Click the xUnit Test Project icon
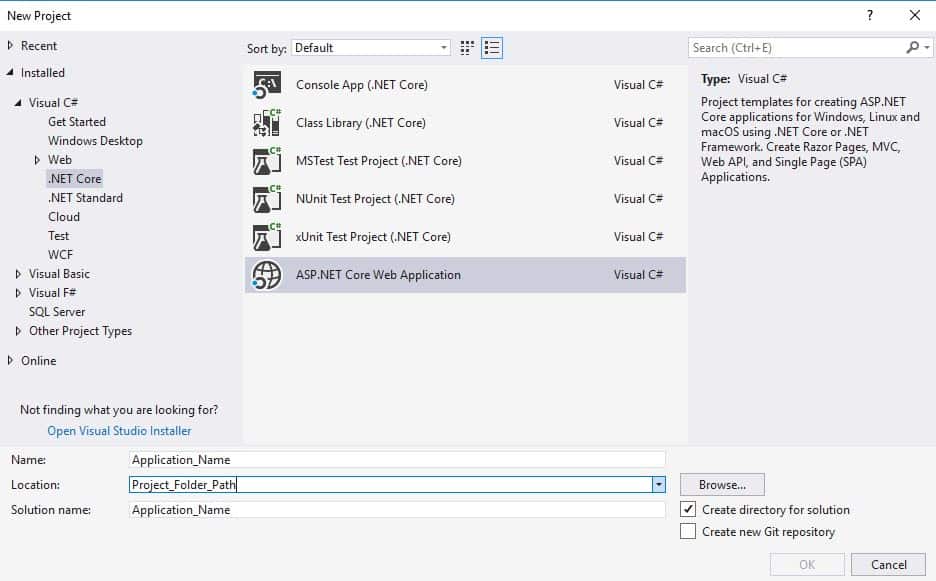This screenshot has height=581, width=936. [267, 237]
